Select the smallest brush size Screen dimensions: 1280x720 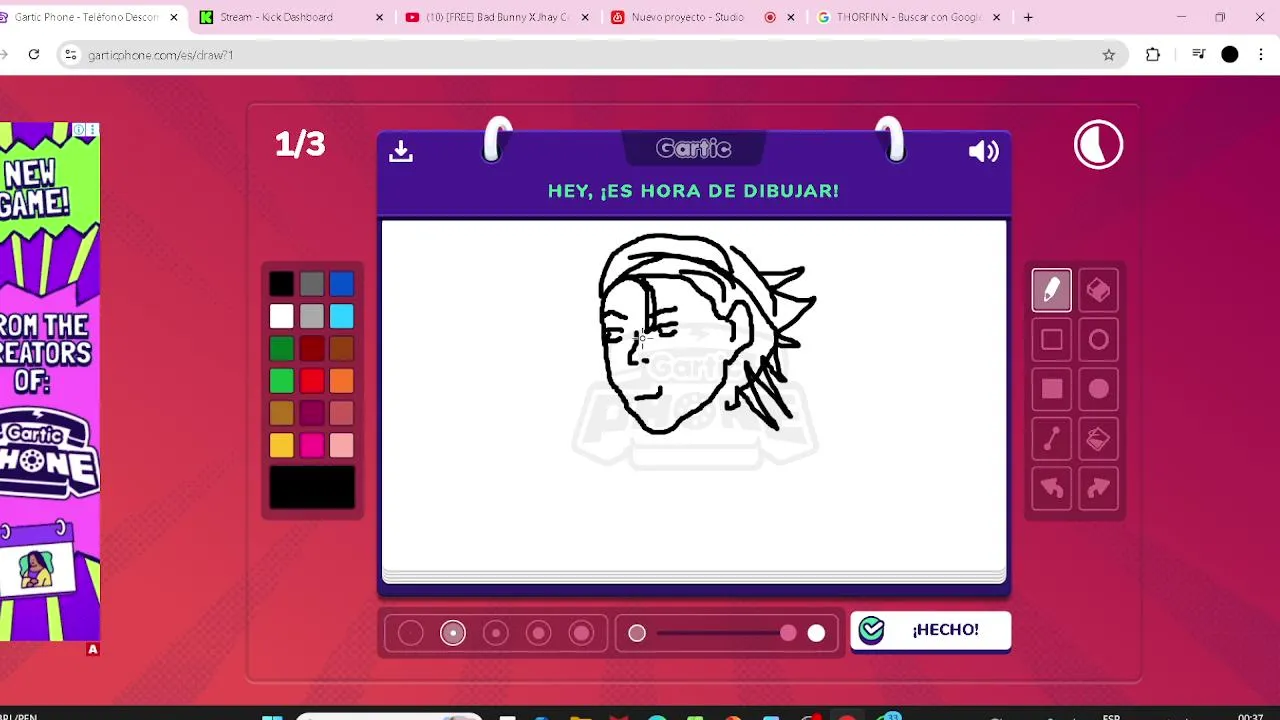(410, 633)
